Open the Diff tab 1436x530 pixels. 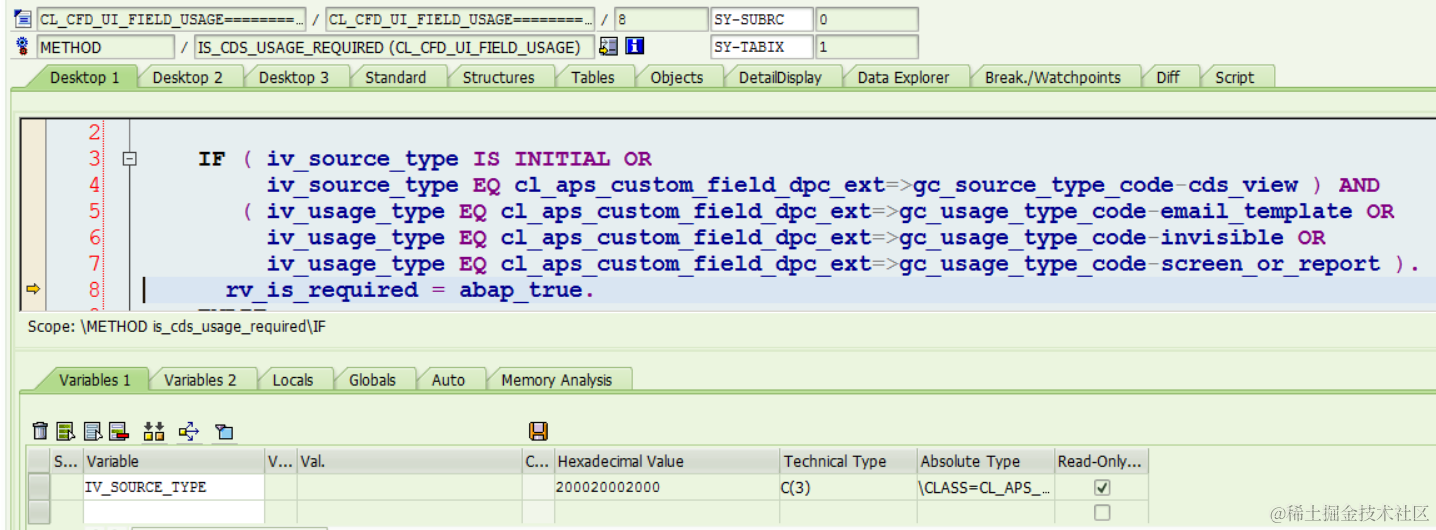(x=1168, y=77)
